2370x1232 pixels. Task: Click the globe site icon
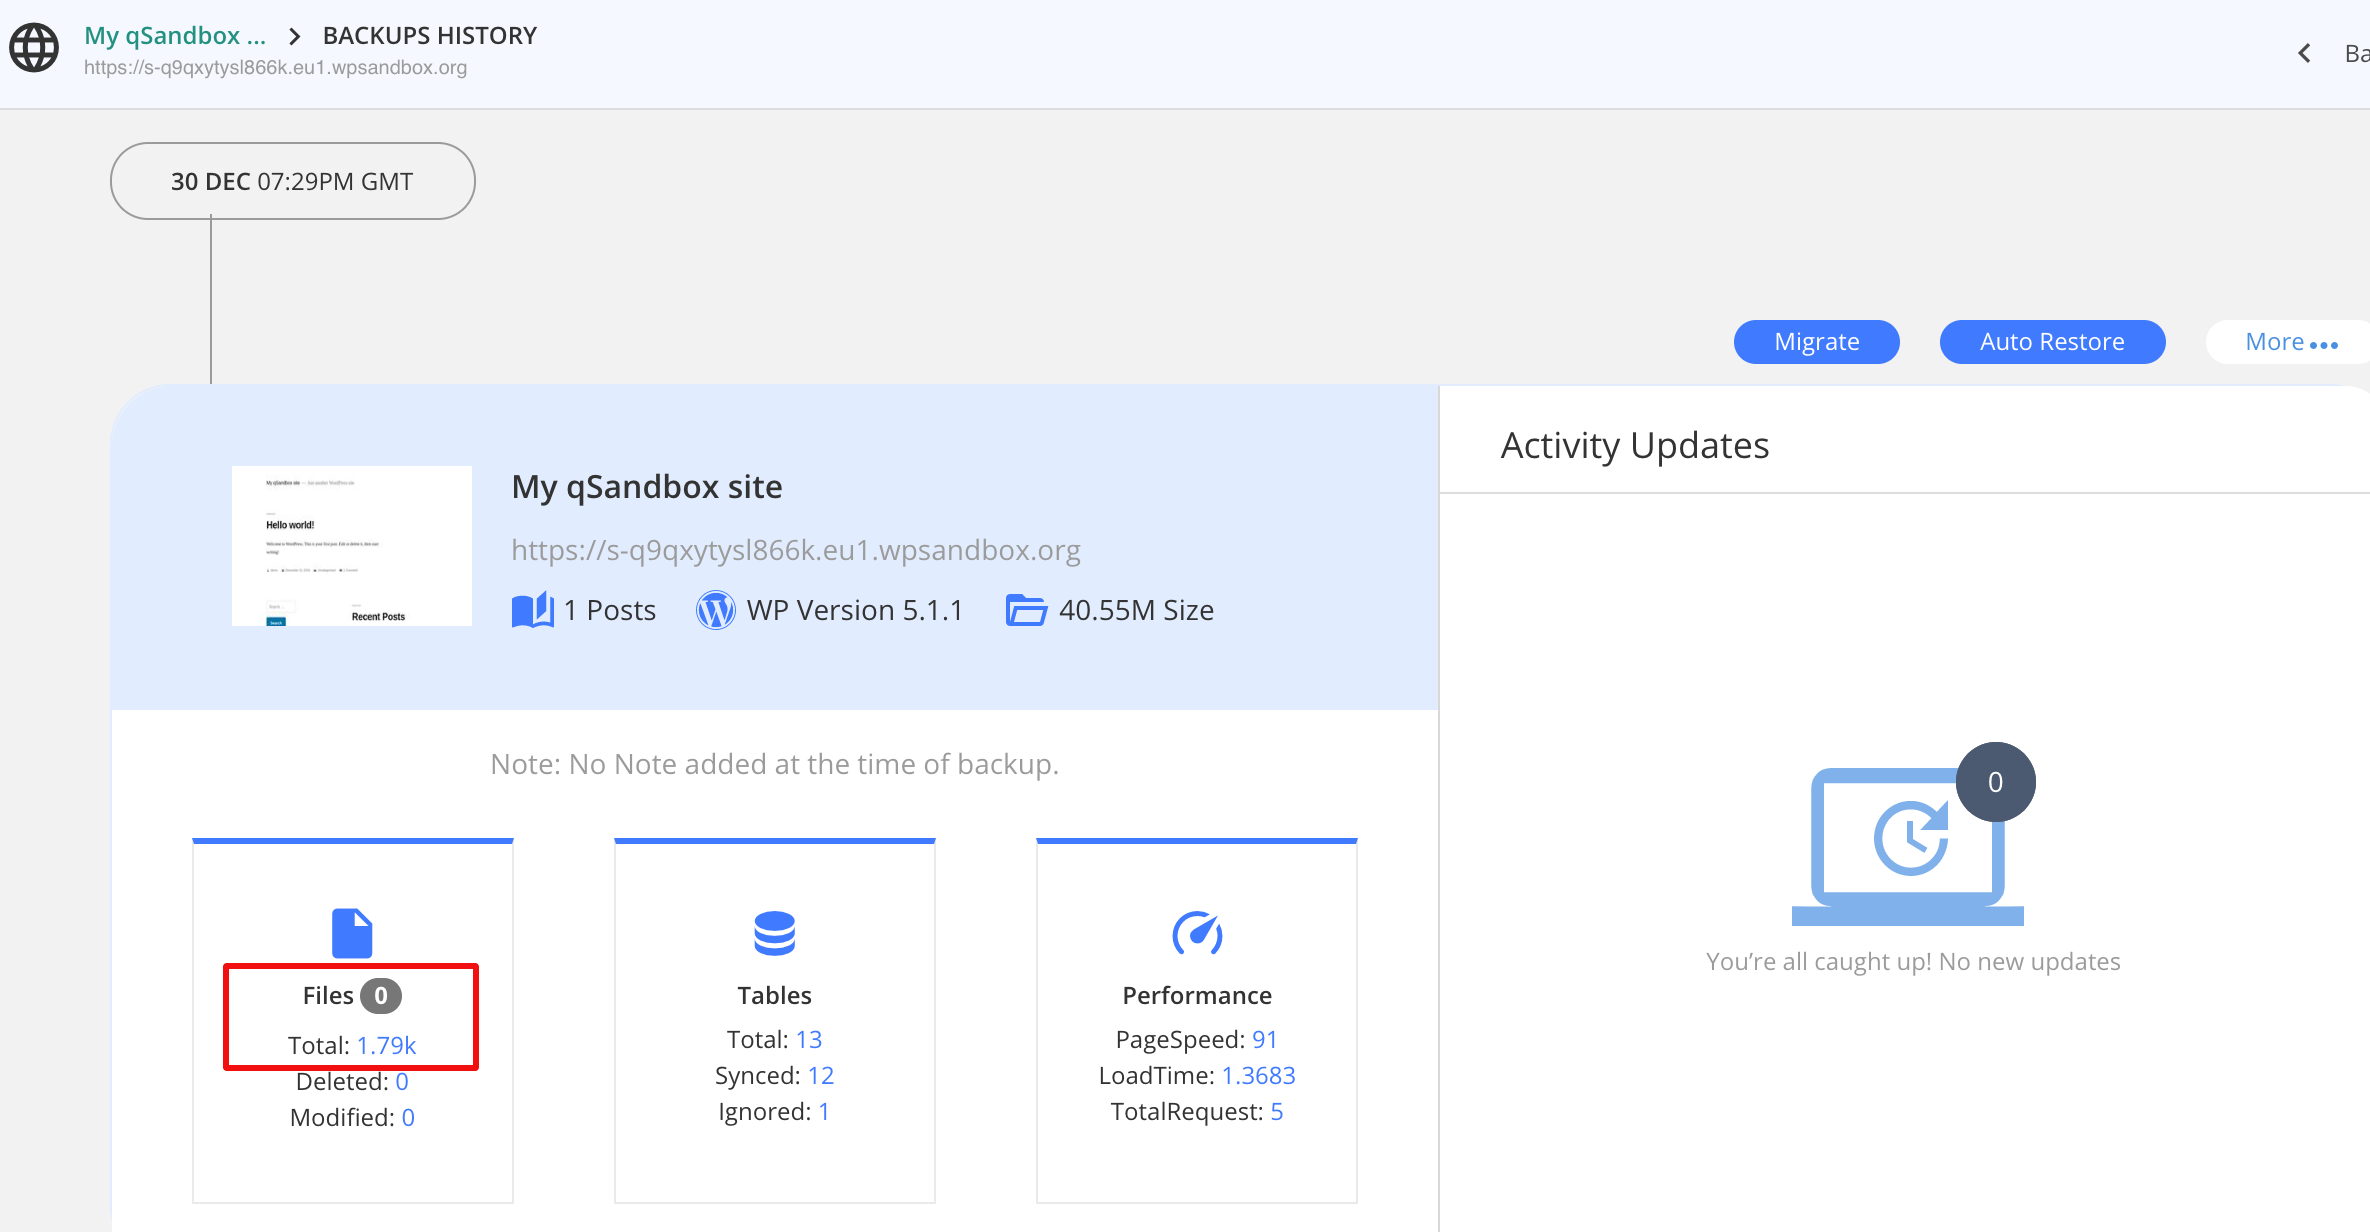[x=34, y=48]
